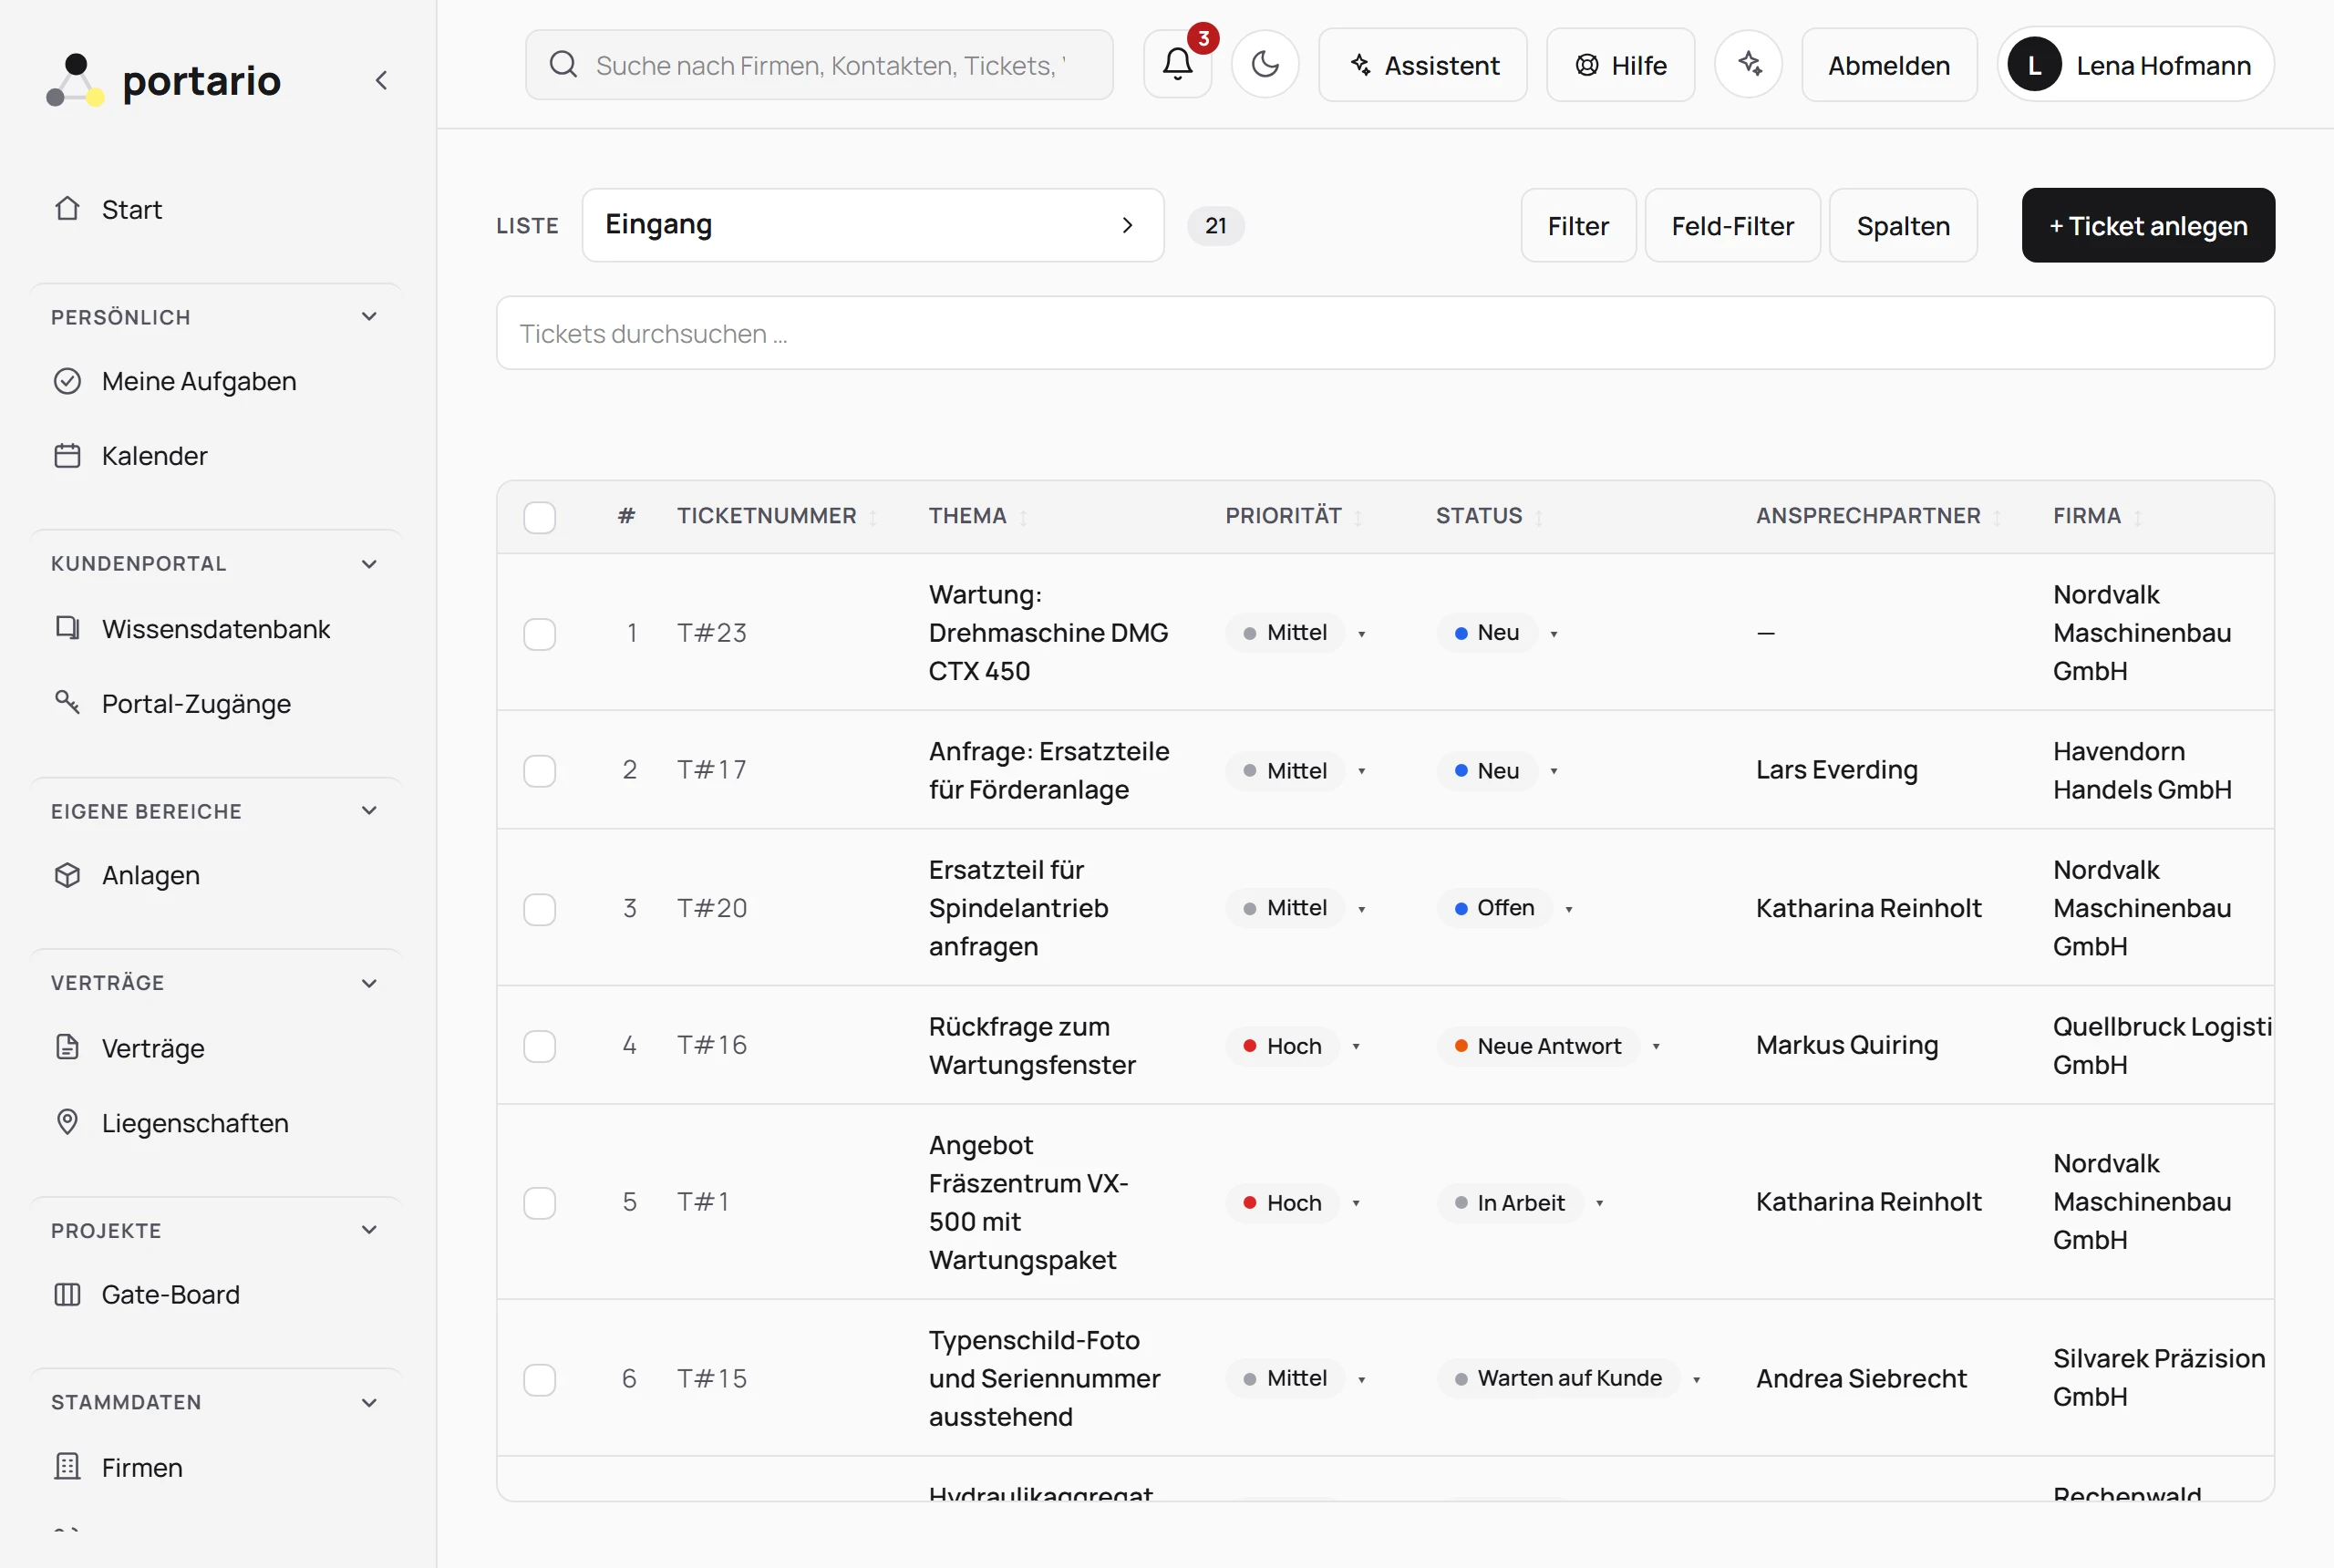Image resolution: width=2334 pixels, height=1568 pixels.
Task: Collapse the Persönlich section
Action: 369,317
